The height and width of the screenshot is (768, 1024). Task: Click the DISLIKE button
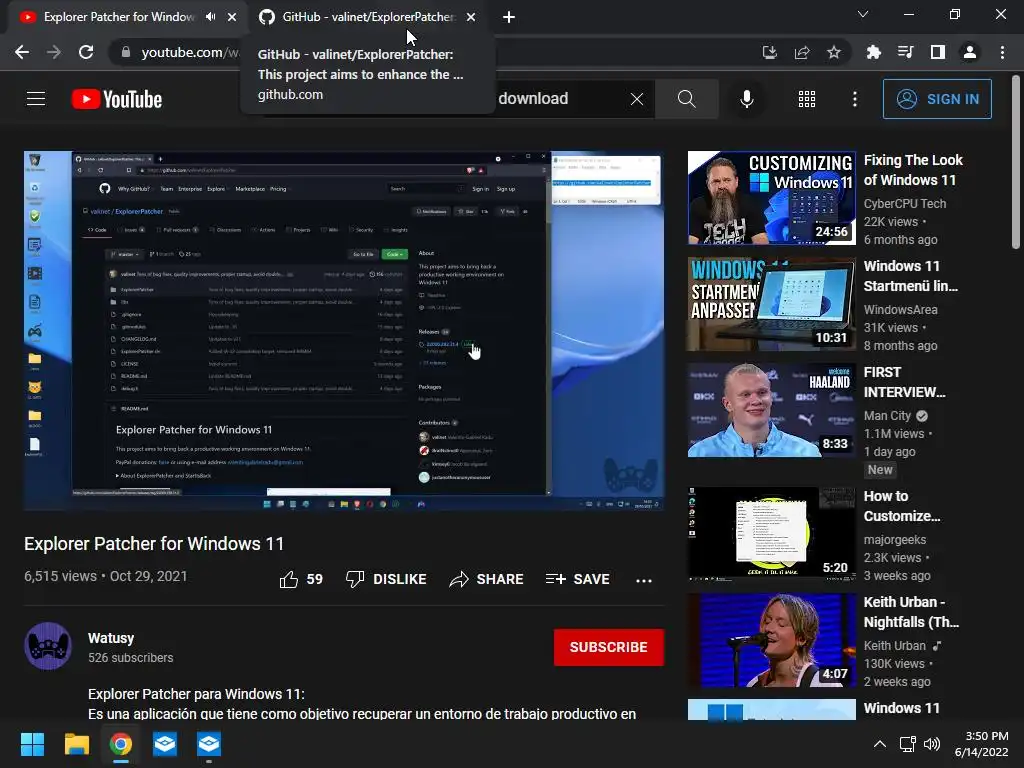point(386,579)
